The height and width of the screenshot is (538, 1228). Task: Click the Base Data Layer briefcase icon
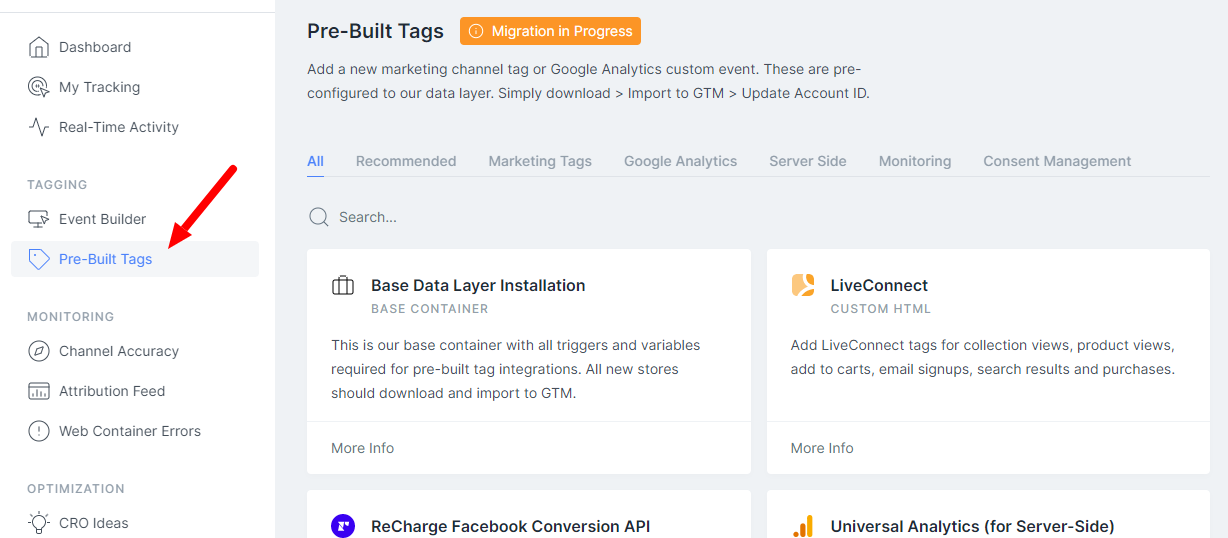pyautogui.click(x=343, y=286)
